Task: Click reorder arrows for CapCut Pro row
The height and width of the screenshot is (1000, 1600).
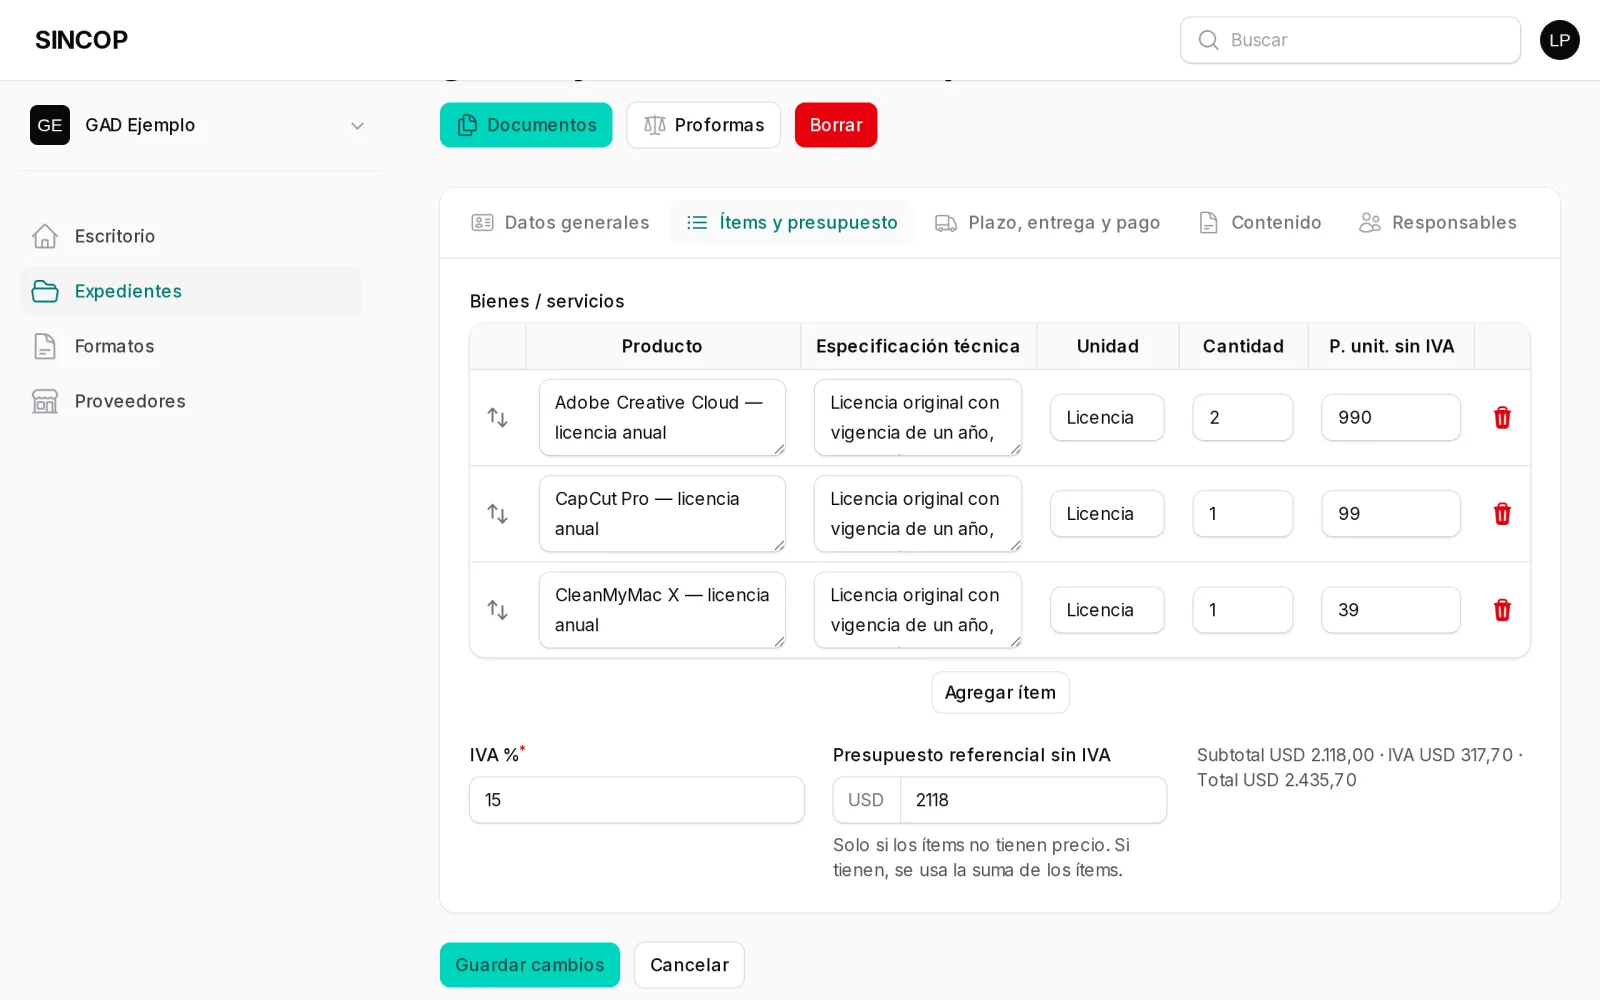Action: [497, 514]
